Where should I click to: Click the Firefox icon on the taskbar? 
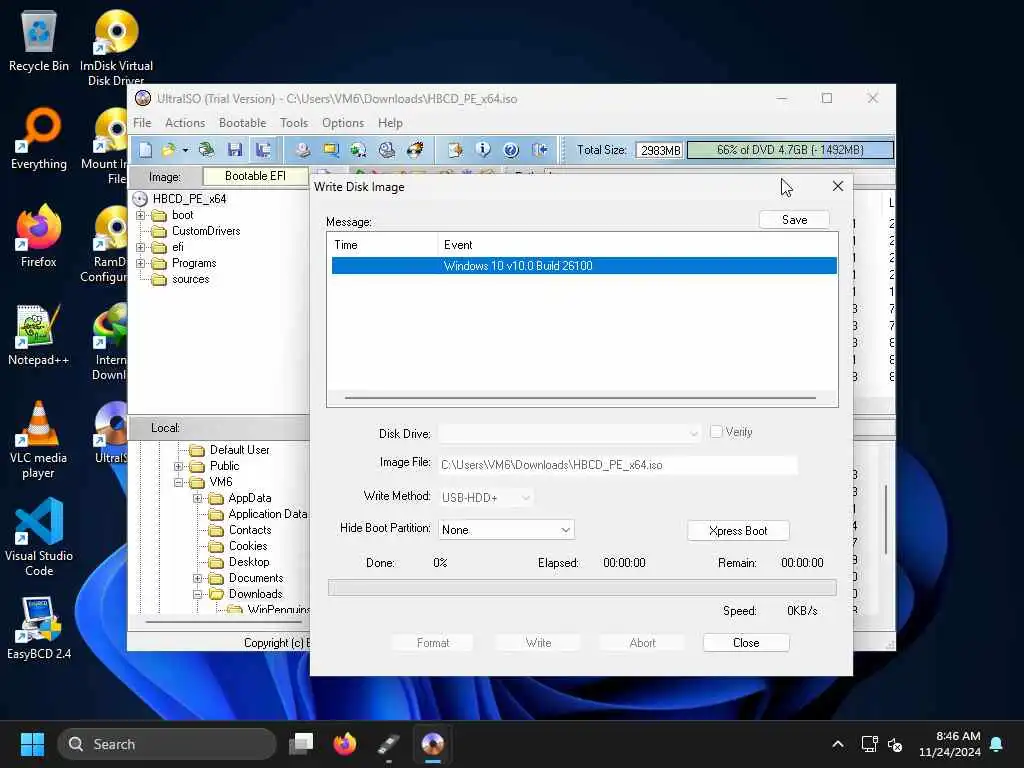345,744
